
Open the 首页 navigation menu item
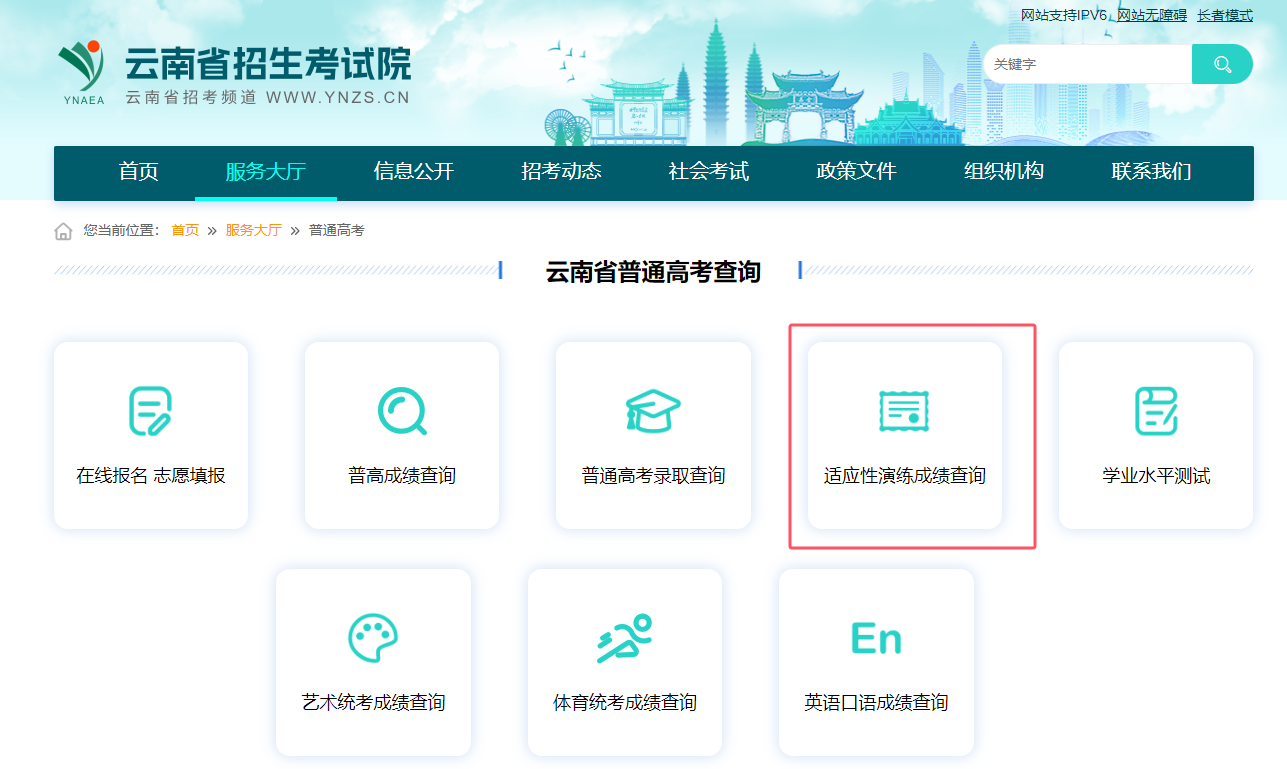click(138, 172)
